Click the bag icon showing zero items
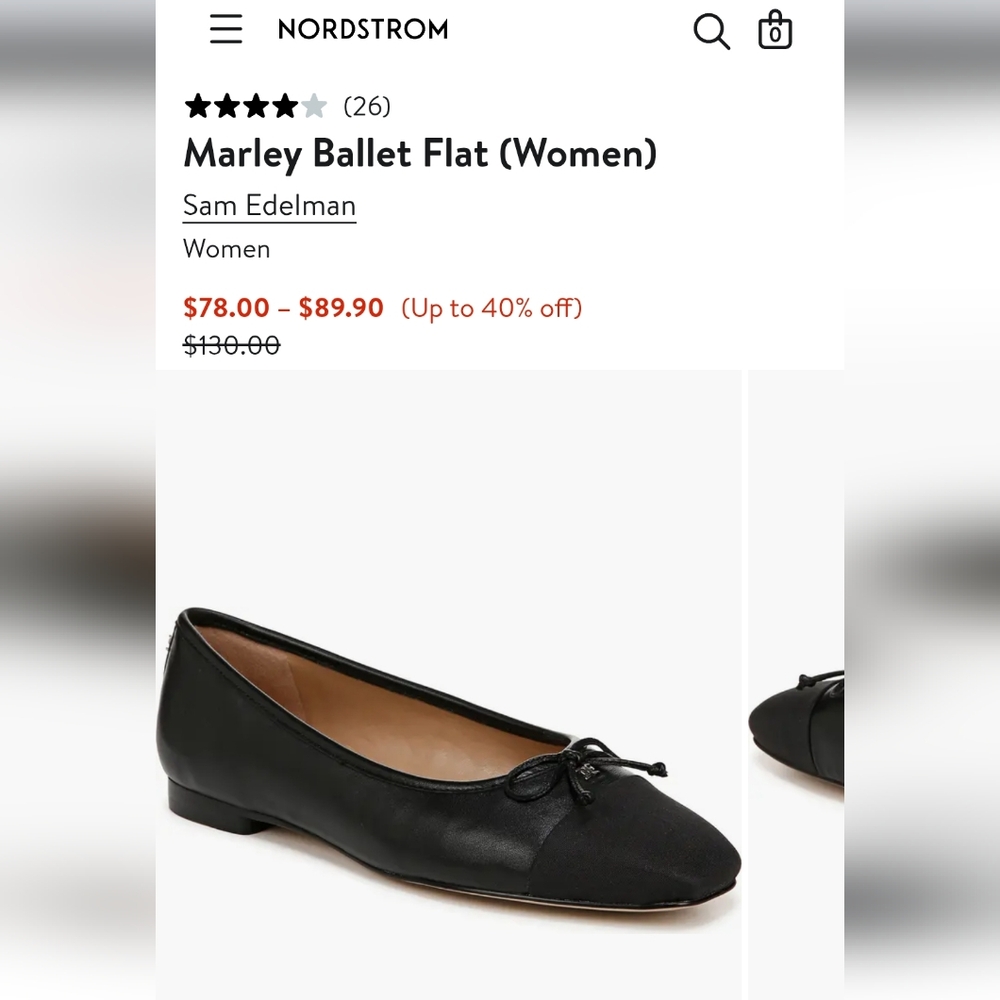This screenshot has height=1000, width=1000. click(775, 31)
